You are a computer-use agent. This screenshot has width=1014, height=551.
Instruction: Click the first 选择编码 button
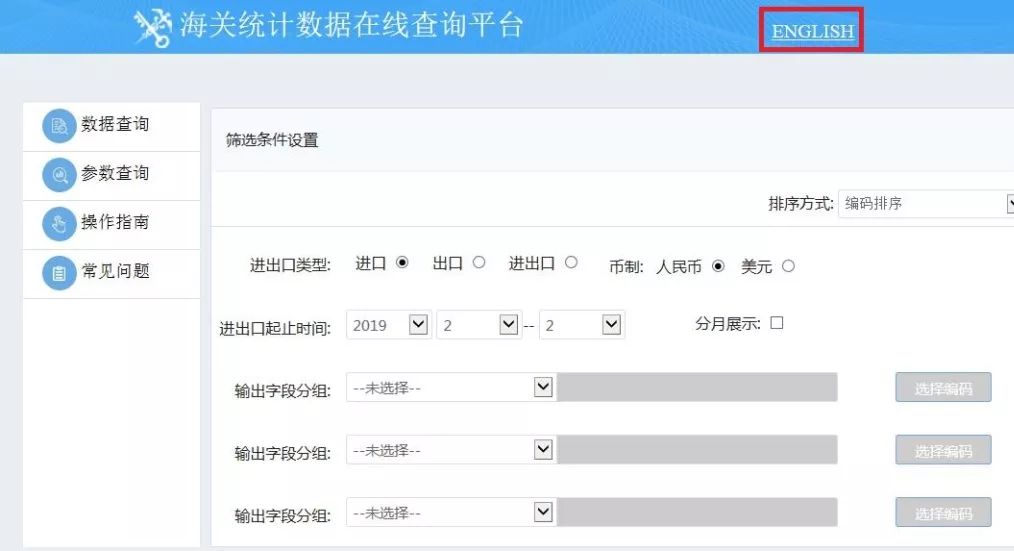tap(942, 388)
